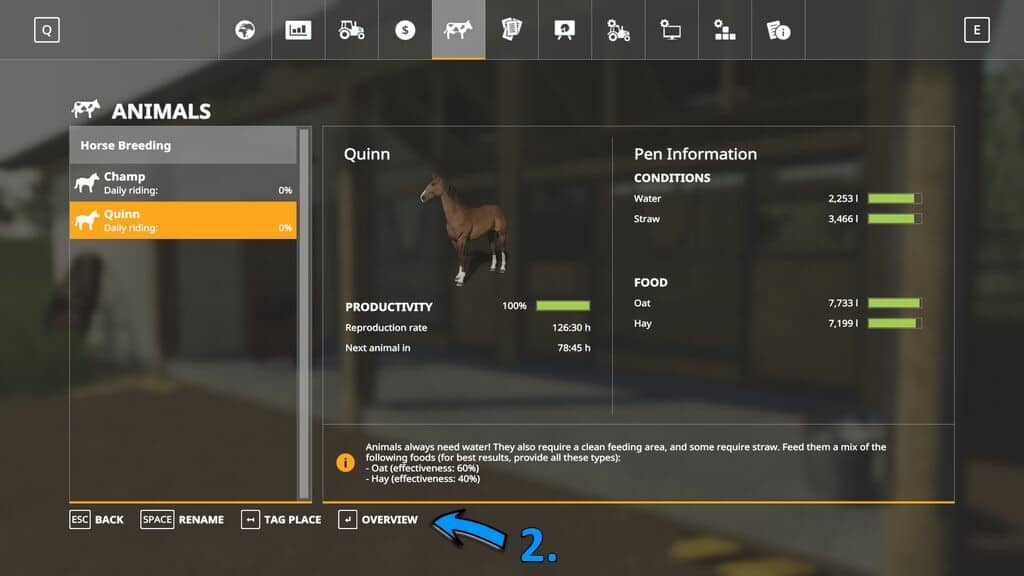Click the Overview button

[378, 520]
